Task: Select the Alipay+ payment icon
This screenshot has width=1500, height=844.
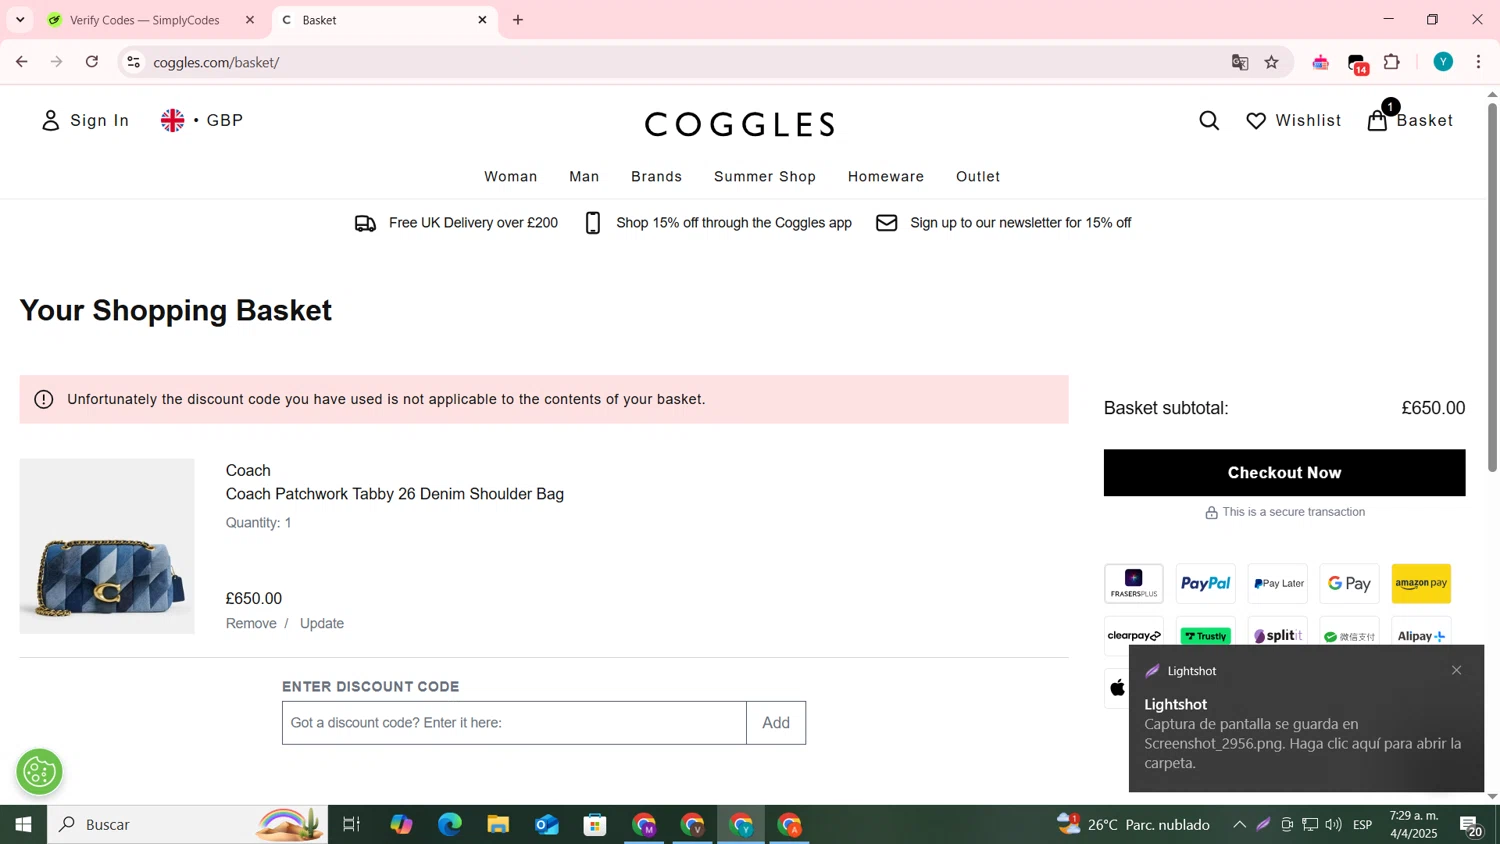Action: click(x=1421, y=635)
